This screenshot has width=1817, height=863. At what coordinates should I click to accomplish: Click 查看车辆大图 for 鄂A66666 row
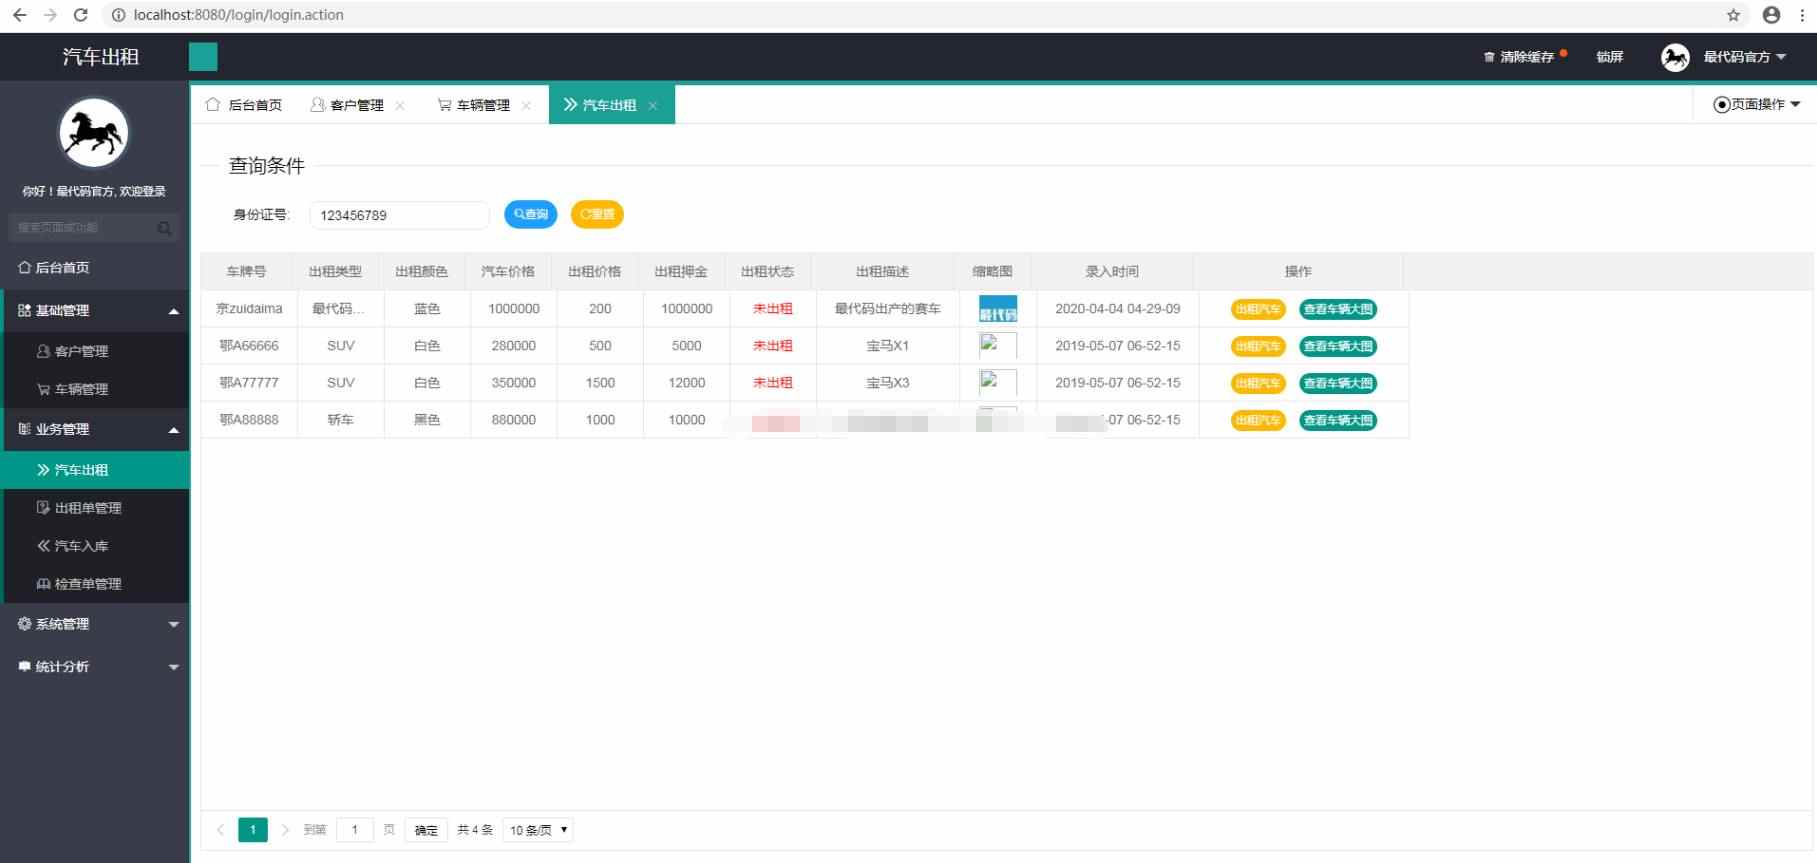point(1338,346)
